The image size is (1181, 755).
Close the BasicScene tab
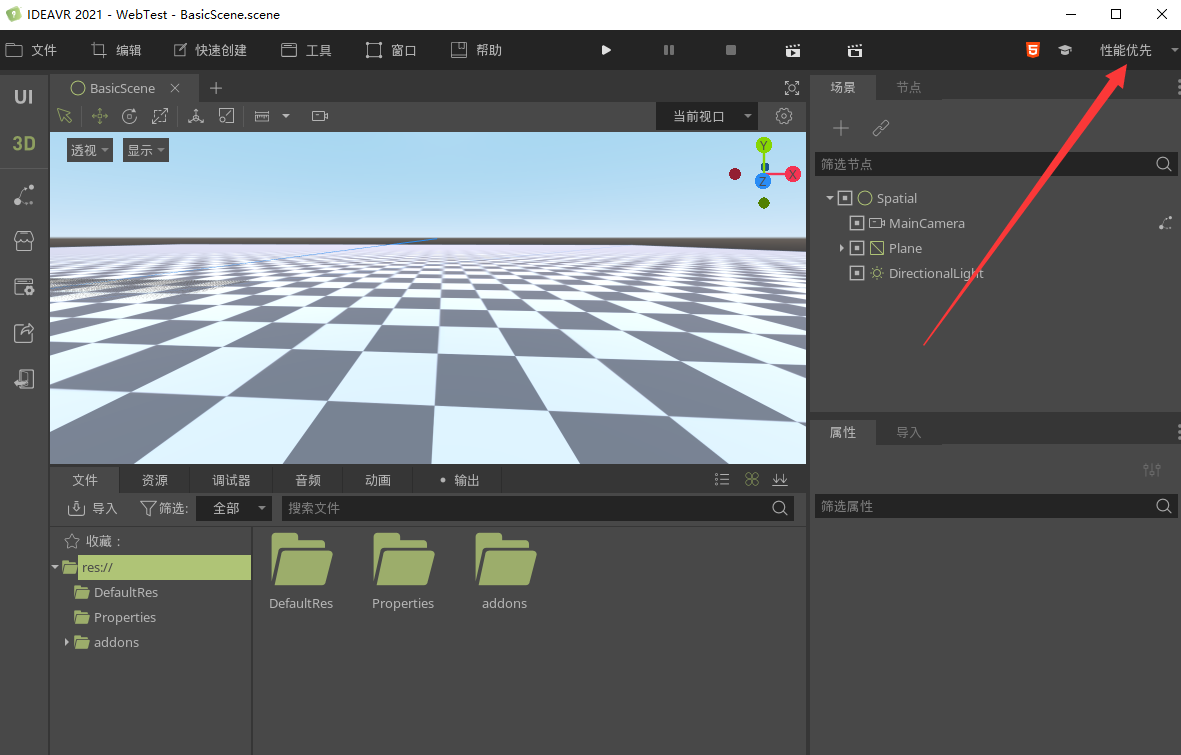click(175, 88)
